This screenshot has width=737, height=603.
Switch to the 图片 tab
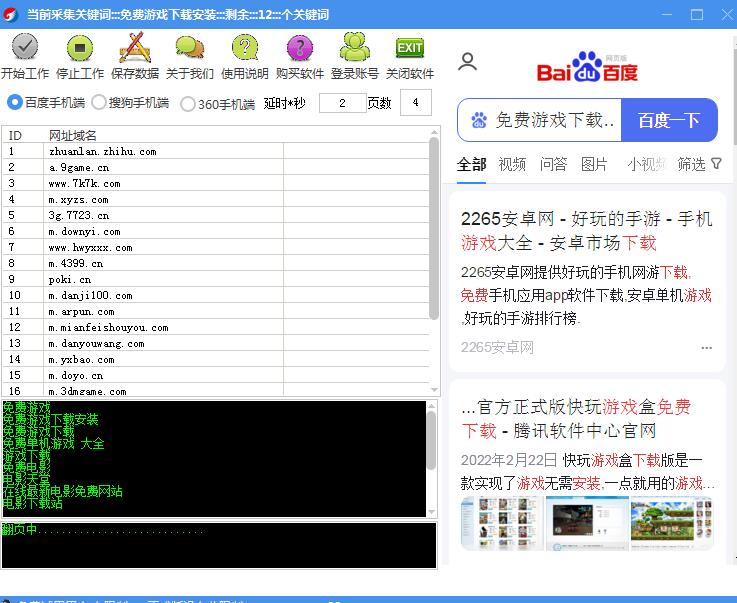tap(594, 164)
